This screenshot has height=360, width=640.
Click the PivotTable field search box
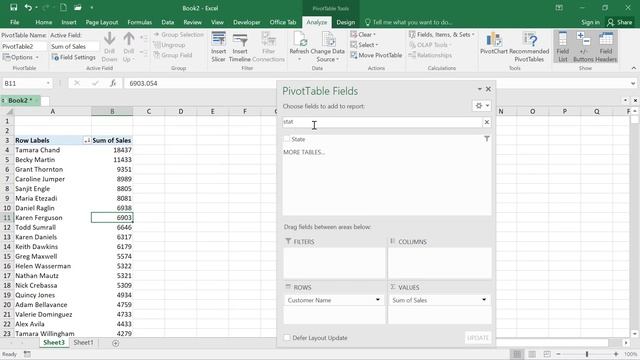382,122
